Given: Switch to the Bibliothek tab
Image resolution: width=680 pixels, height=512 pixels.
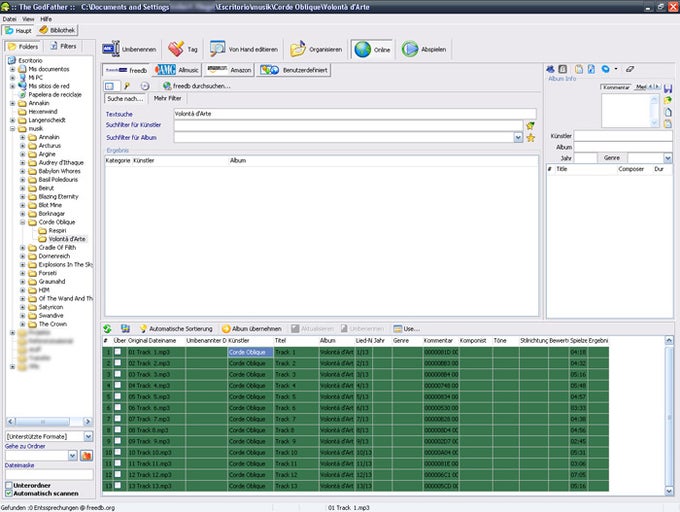Looking at the screenshot, I should click(x=57, y=30).
